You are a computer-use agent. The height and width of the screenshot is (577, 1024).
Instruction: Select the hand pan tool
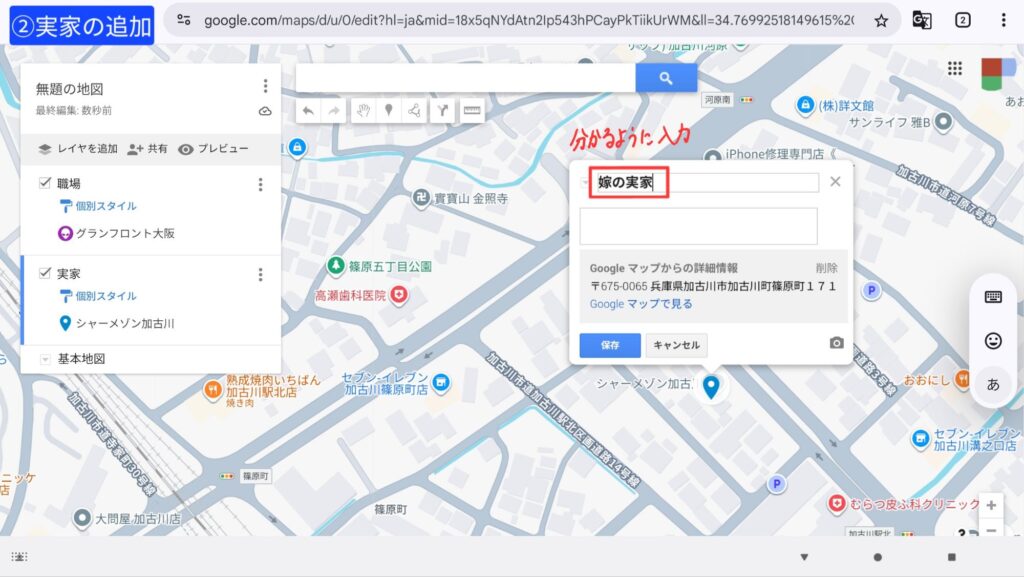click(364, 111)
